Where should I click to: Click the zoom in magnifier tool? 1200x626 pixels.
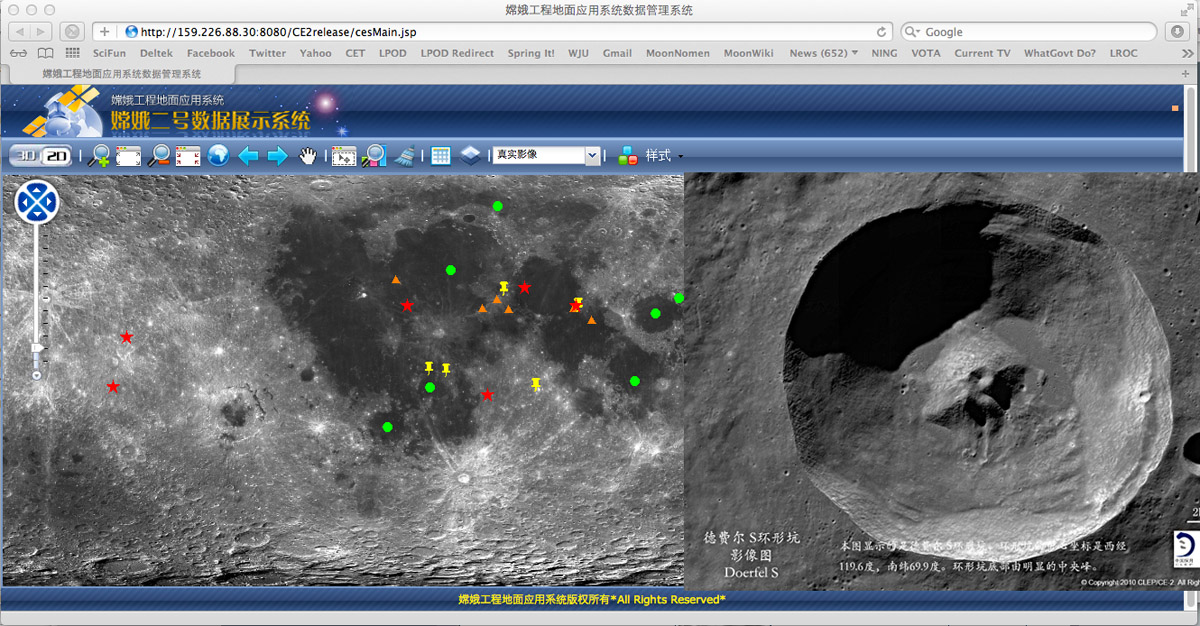pyautogui.click(x=99, y=155)
